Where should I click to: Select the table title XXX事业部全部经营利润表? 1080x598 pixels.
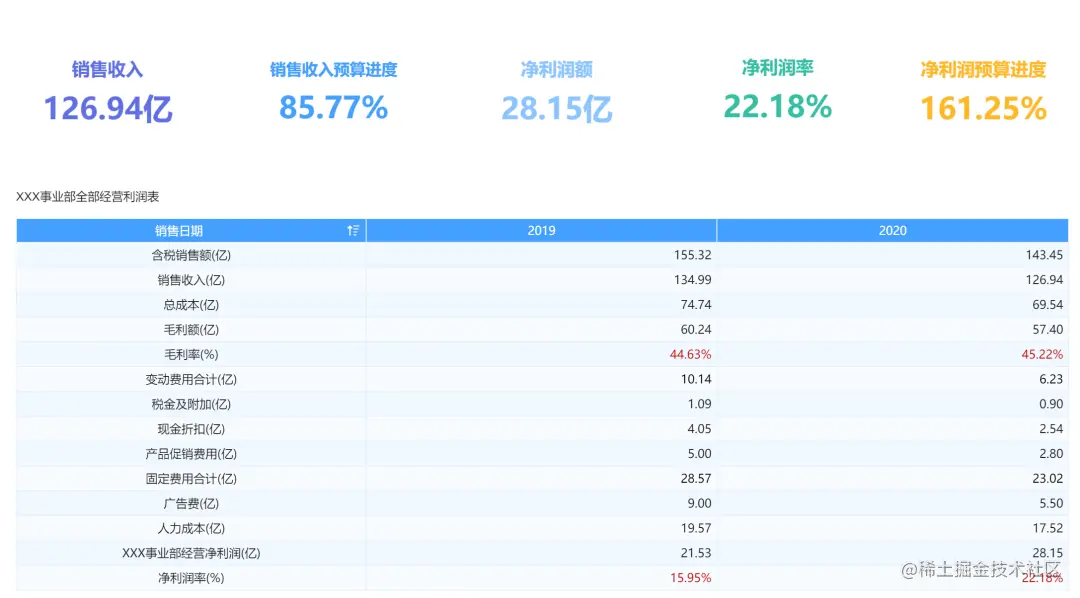[85, 196]
